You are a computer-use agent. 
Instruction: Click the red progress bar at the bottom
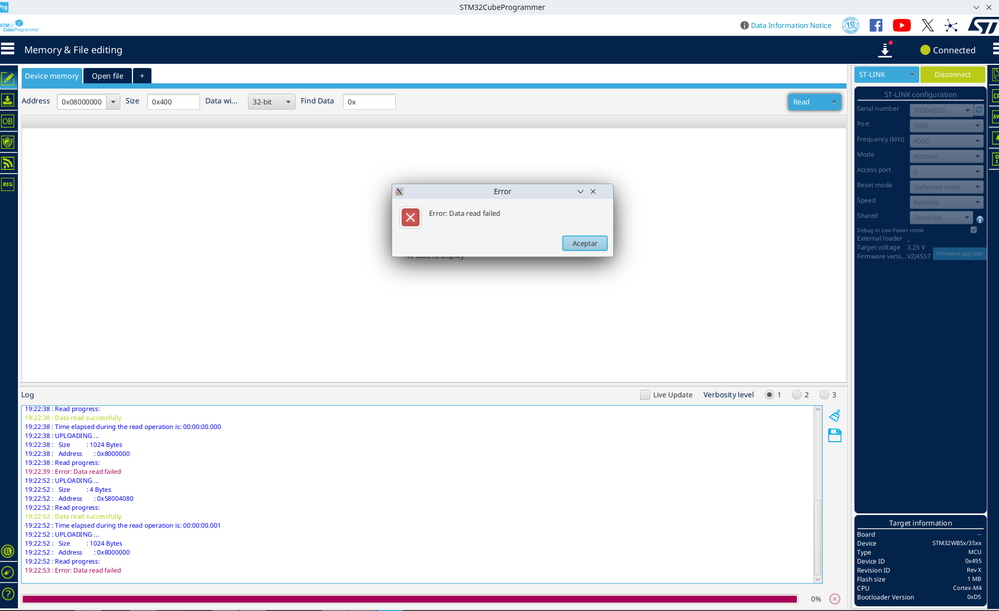pyautogui.click(x=410, y=599)
